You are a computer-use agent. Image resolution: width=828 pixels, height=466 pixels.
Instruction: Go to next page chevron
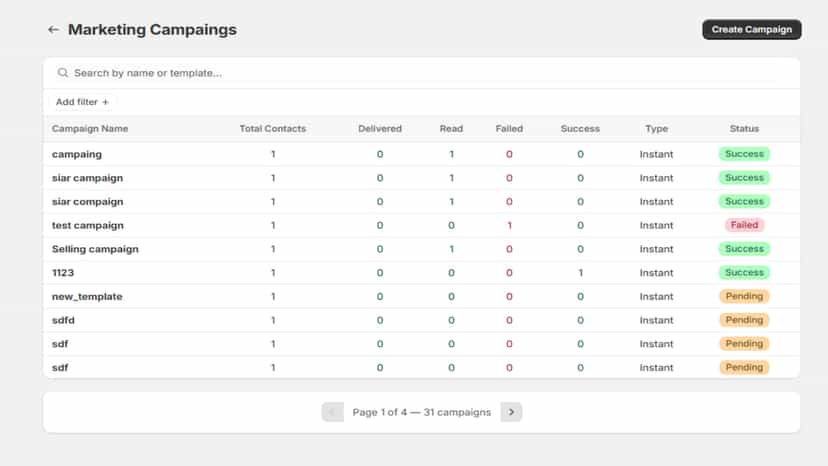511,412
